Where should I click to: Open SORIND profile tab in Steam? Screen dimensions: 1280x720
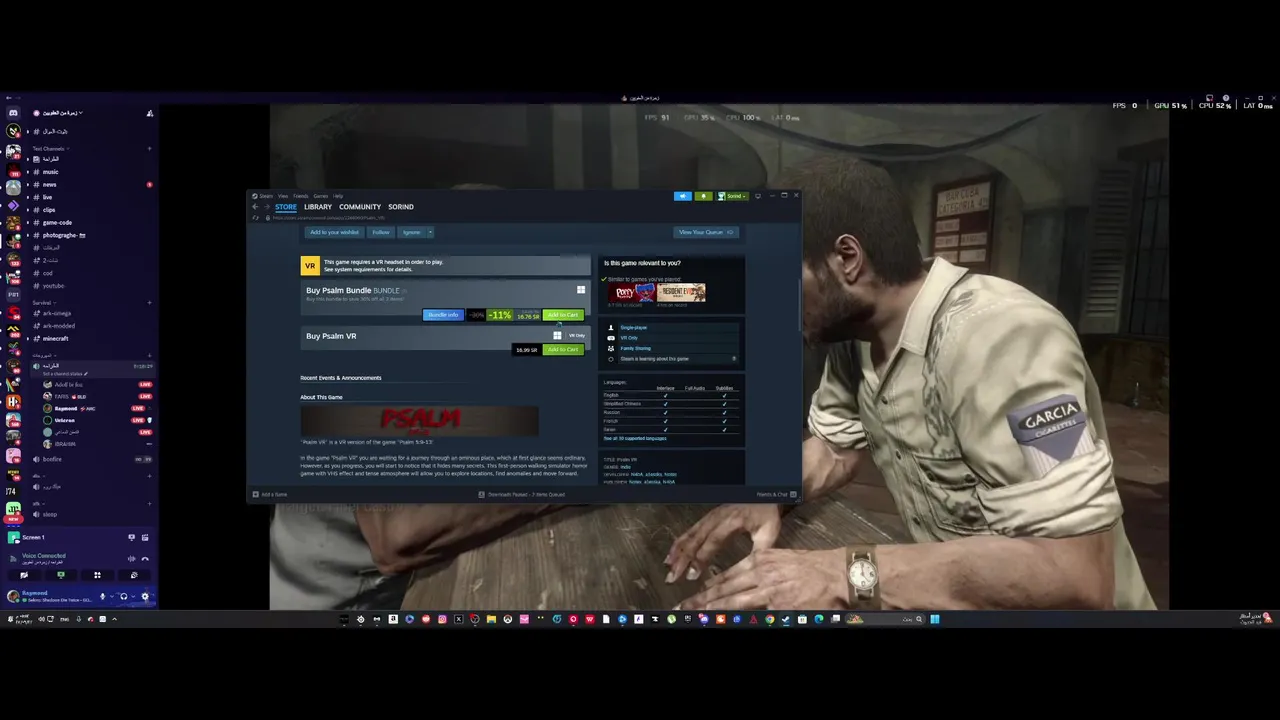[401, 207]
